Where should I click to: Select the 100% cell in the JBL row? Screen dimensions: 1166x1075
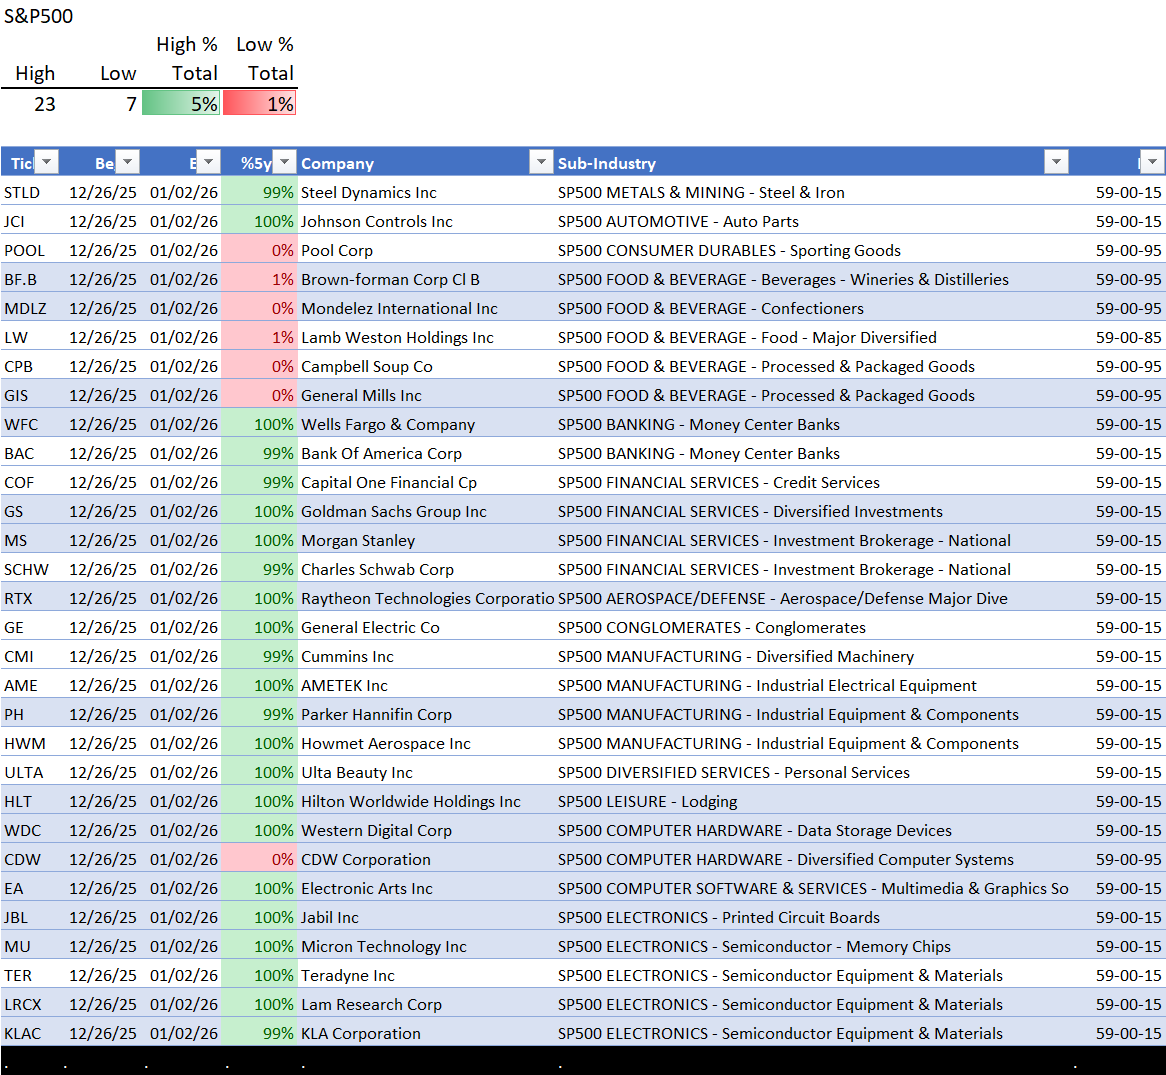click(x=260, y=917)
